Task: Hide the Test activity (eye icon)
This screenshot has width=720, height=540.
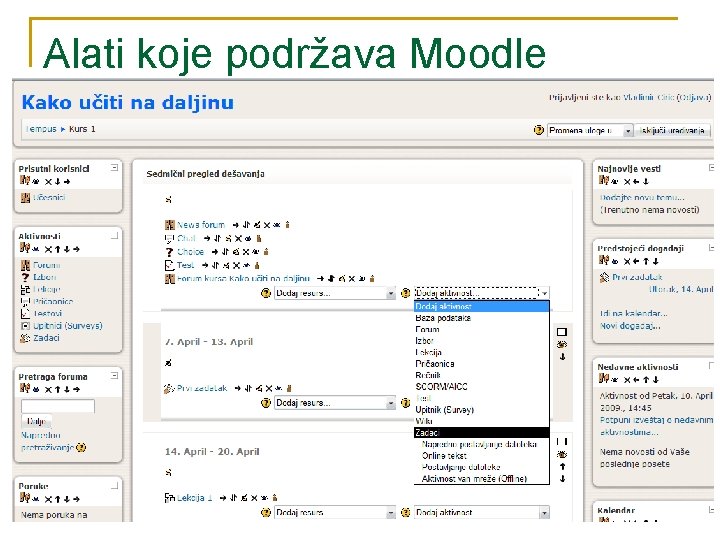Action: pyautogui.click(x=247, y=265)
